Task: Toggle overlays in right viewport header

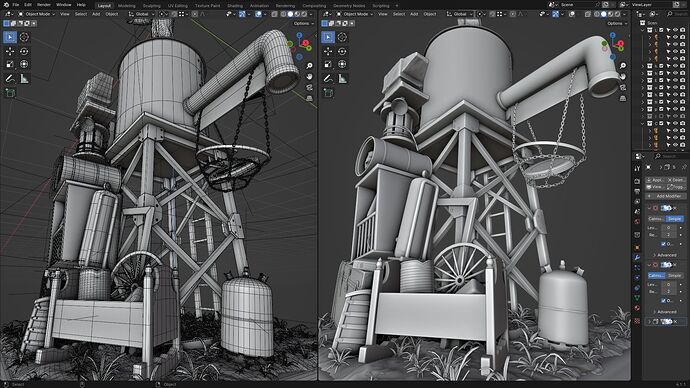Action: [x=572, y=14]
